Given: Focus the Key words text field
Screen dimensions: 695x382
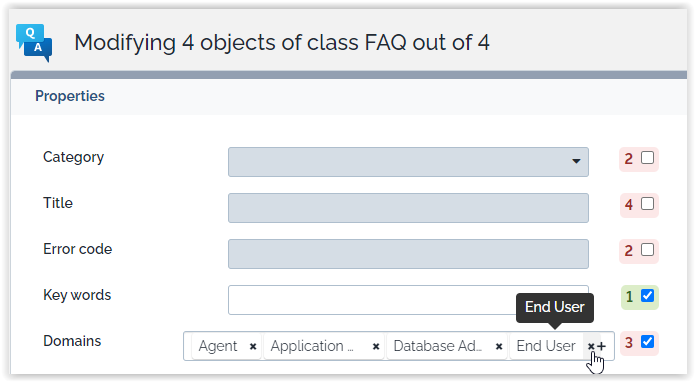Looking at the screenshot, I should pyautogui.click(x=408, y=300).
